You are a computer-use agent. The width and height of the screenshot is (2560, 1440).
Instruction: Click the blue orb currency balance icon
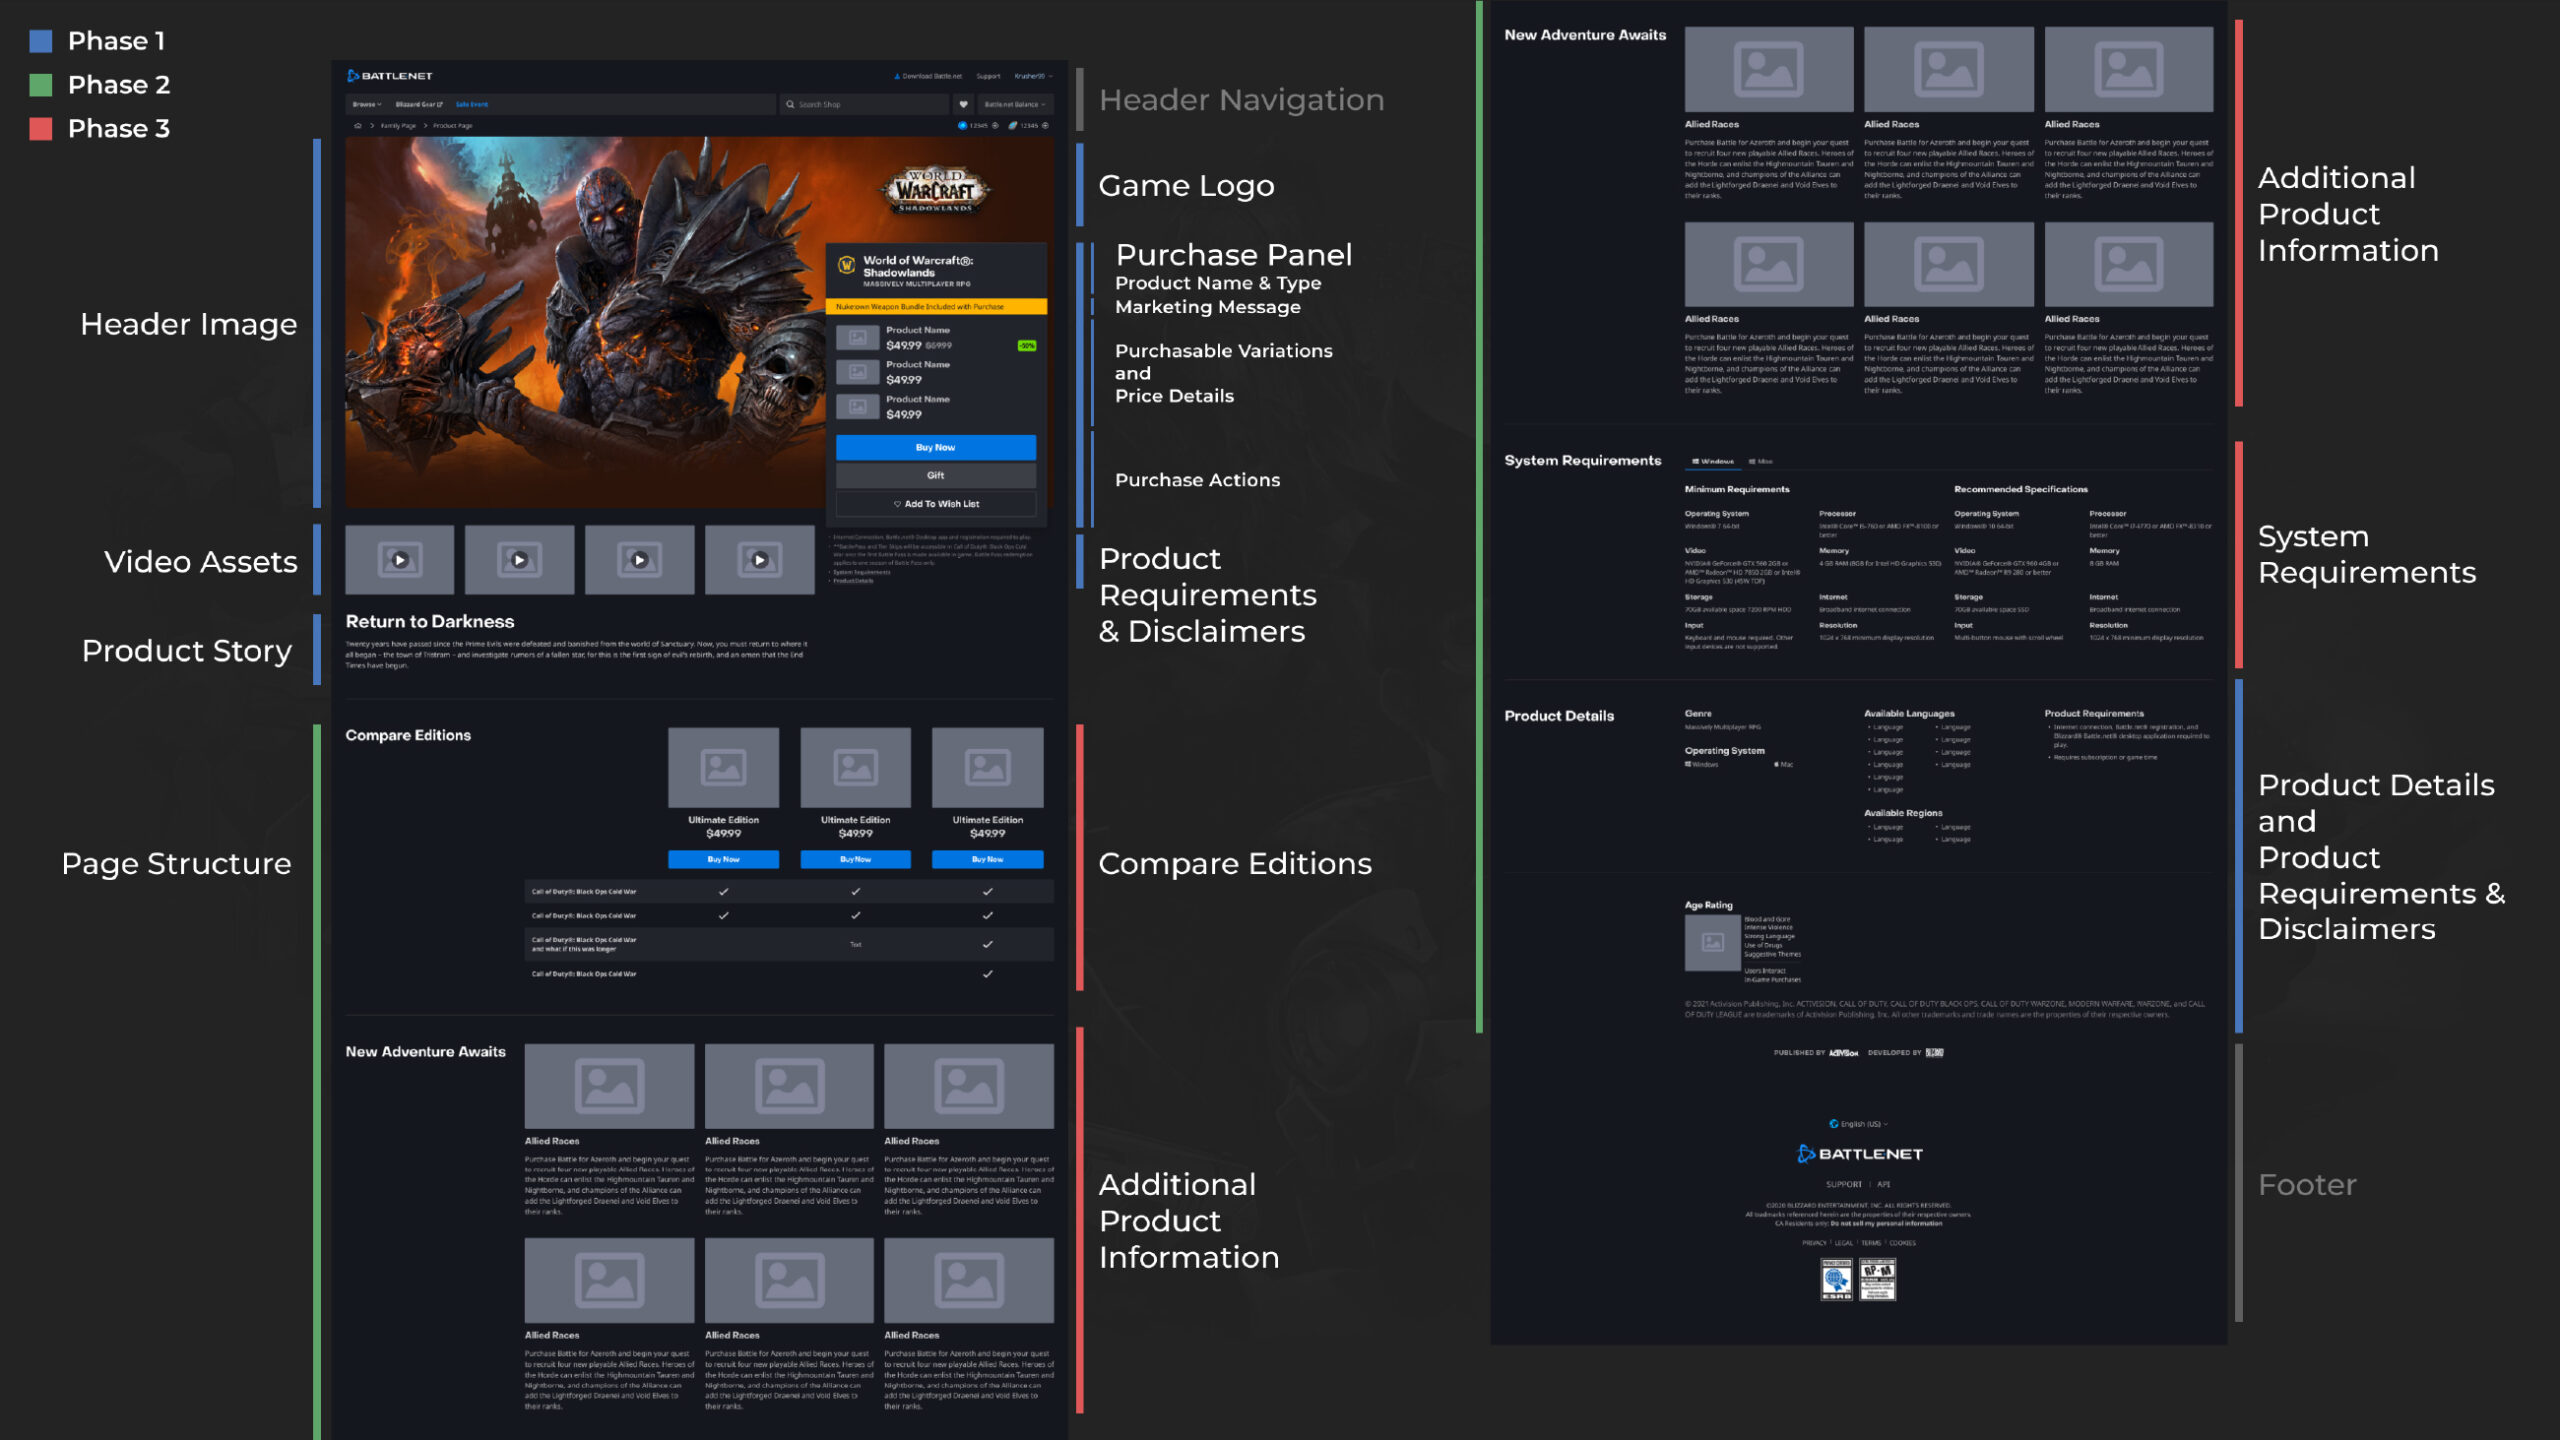pyautogui.click(x=962, y=126)
